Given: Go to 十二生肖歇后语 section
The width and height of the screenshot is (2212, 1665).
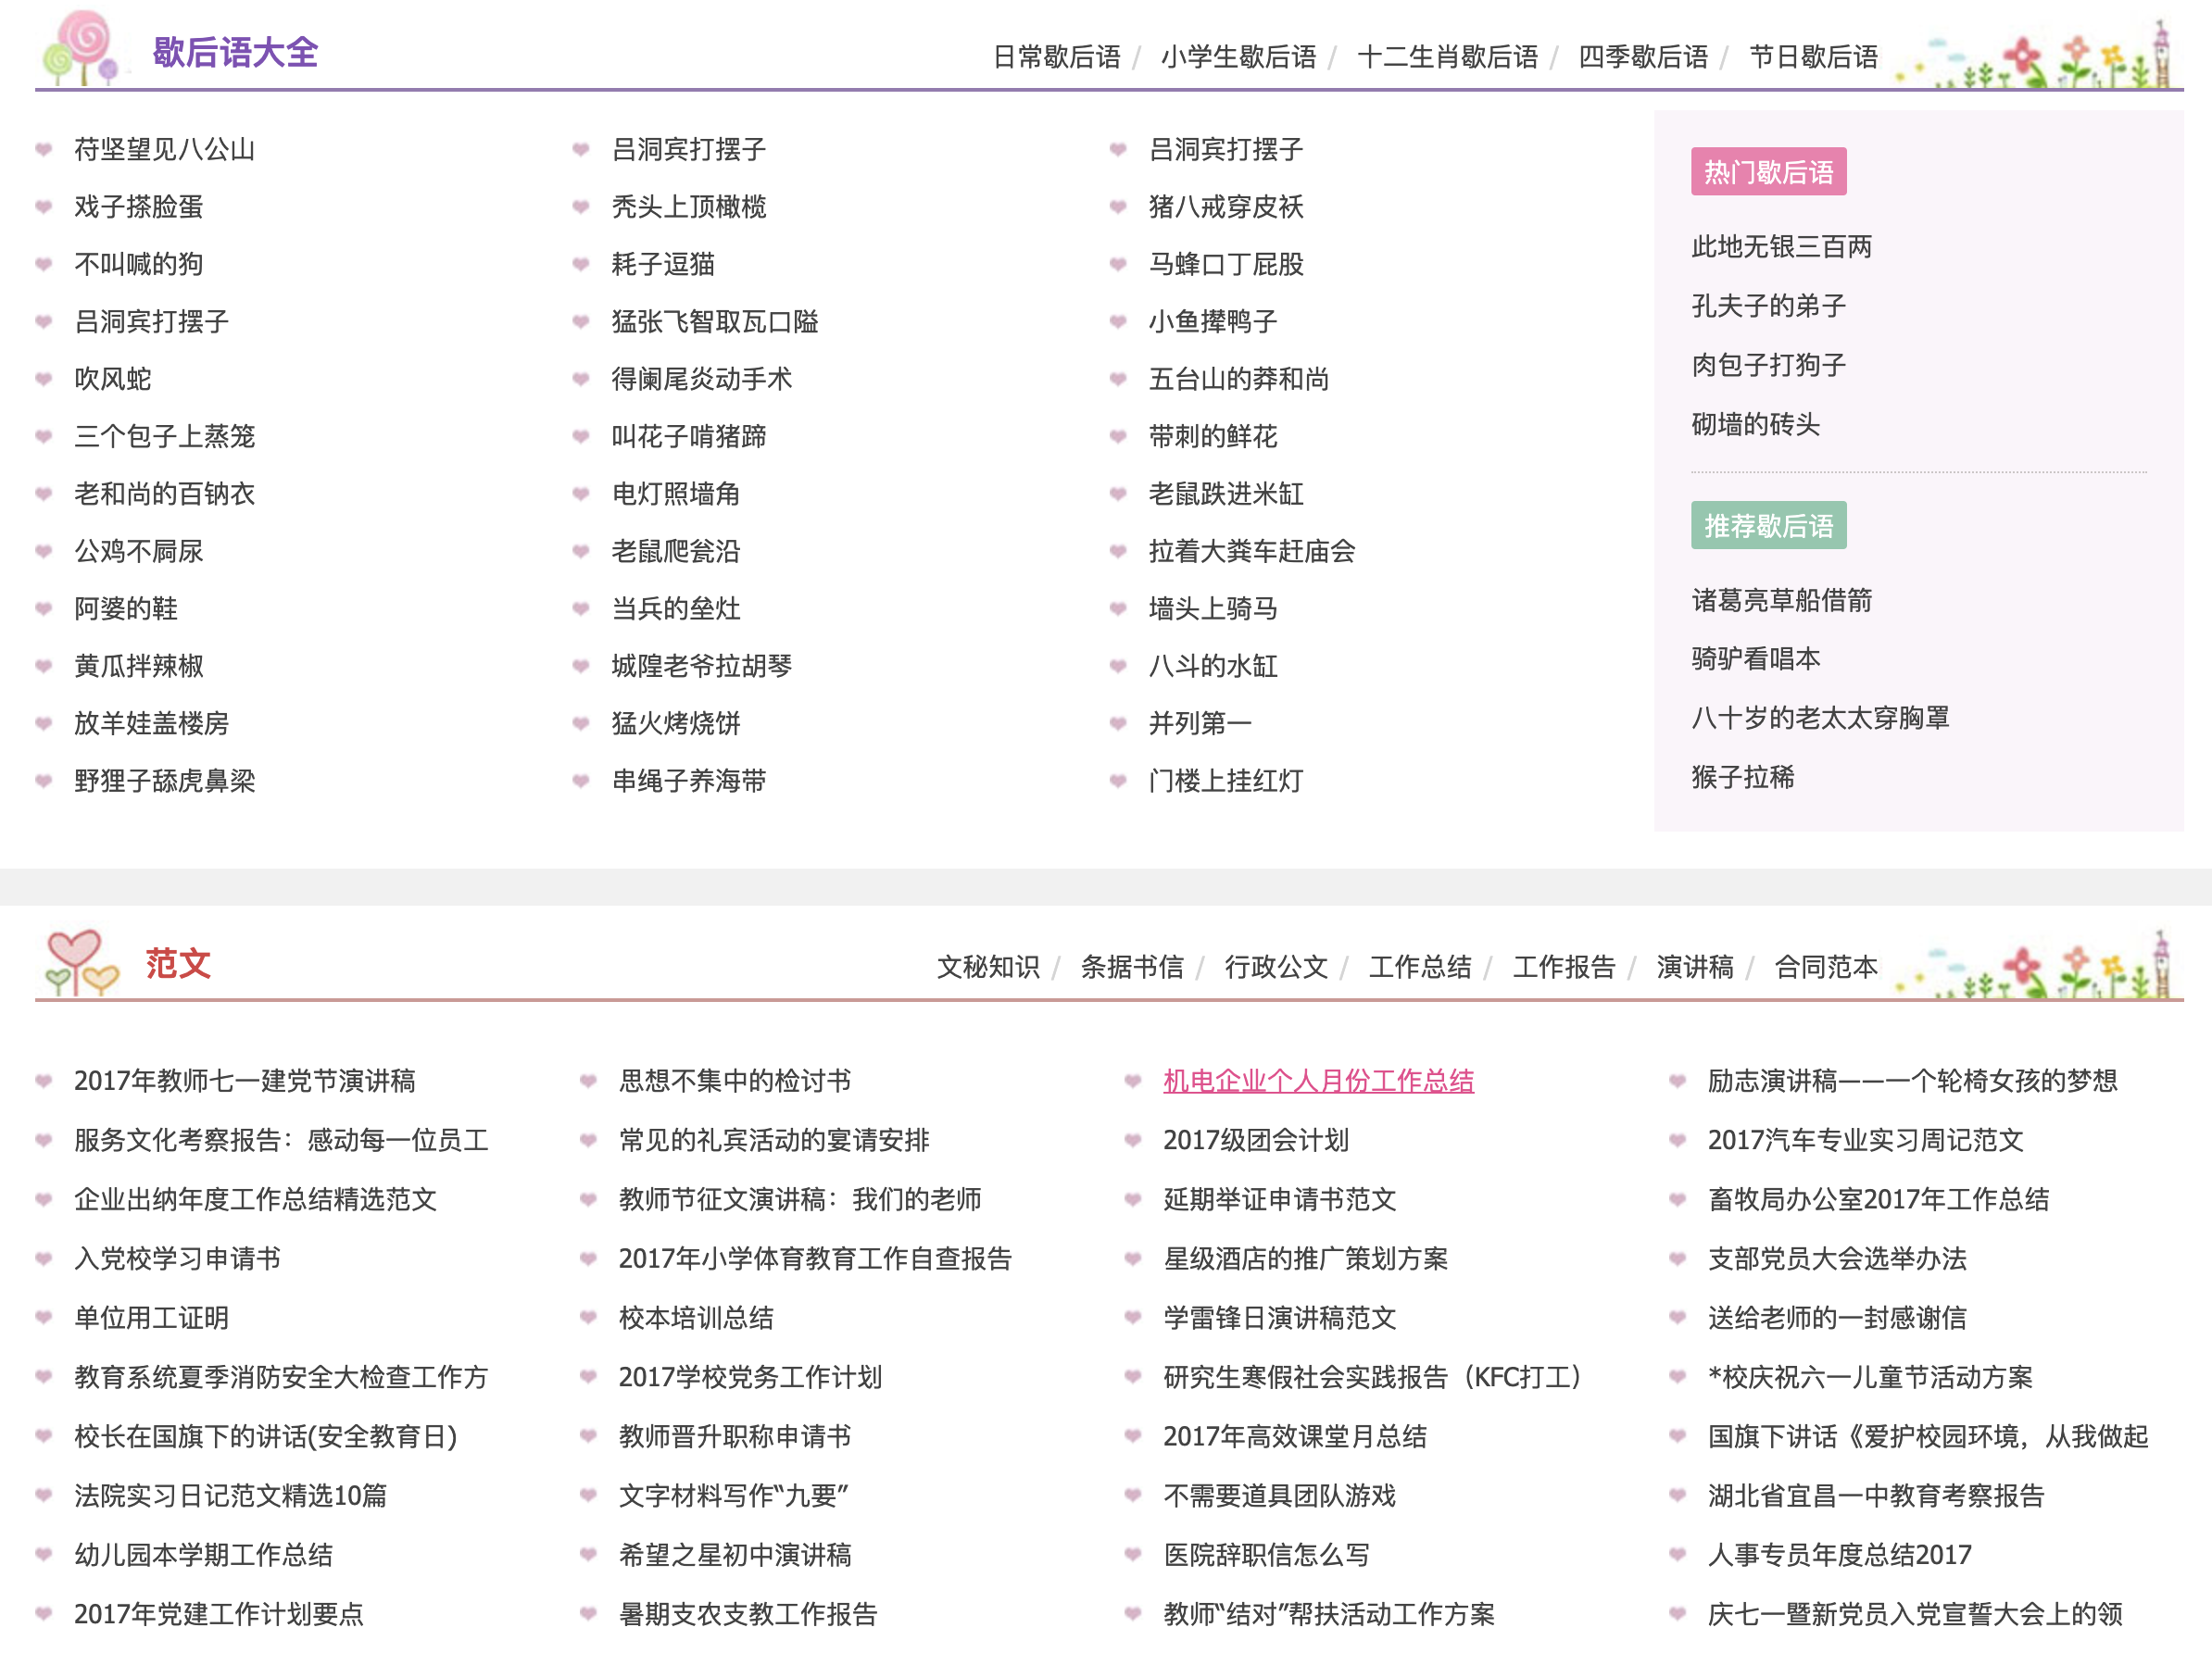Looking at the screenshot, I should 1447,57.
